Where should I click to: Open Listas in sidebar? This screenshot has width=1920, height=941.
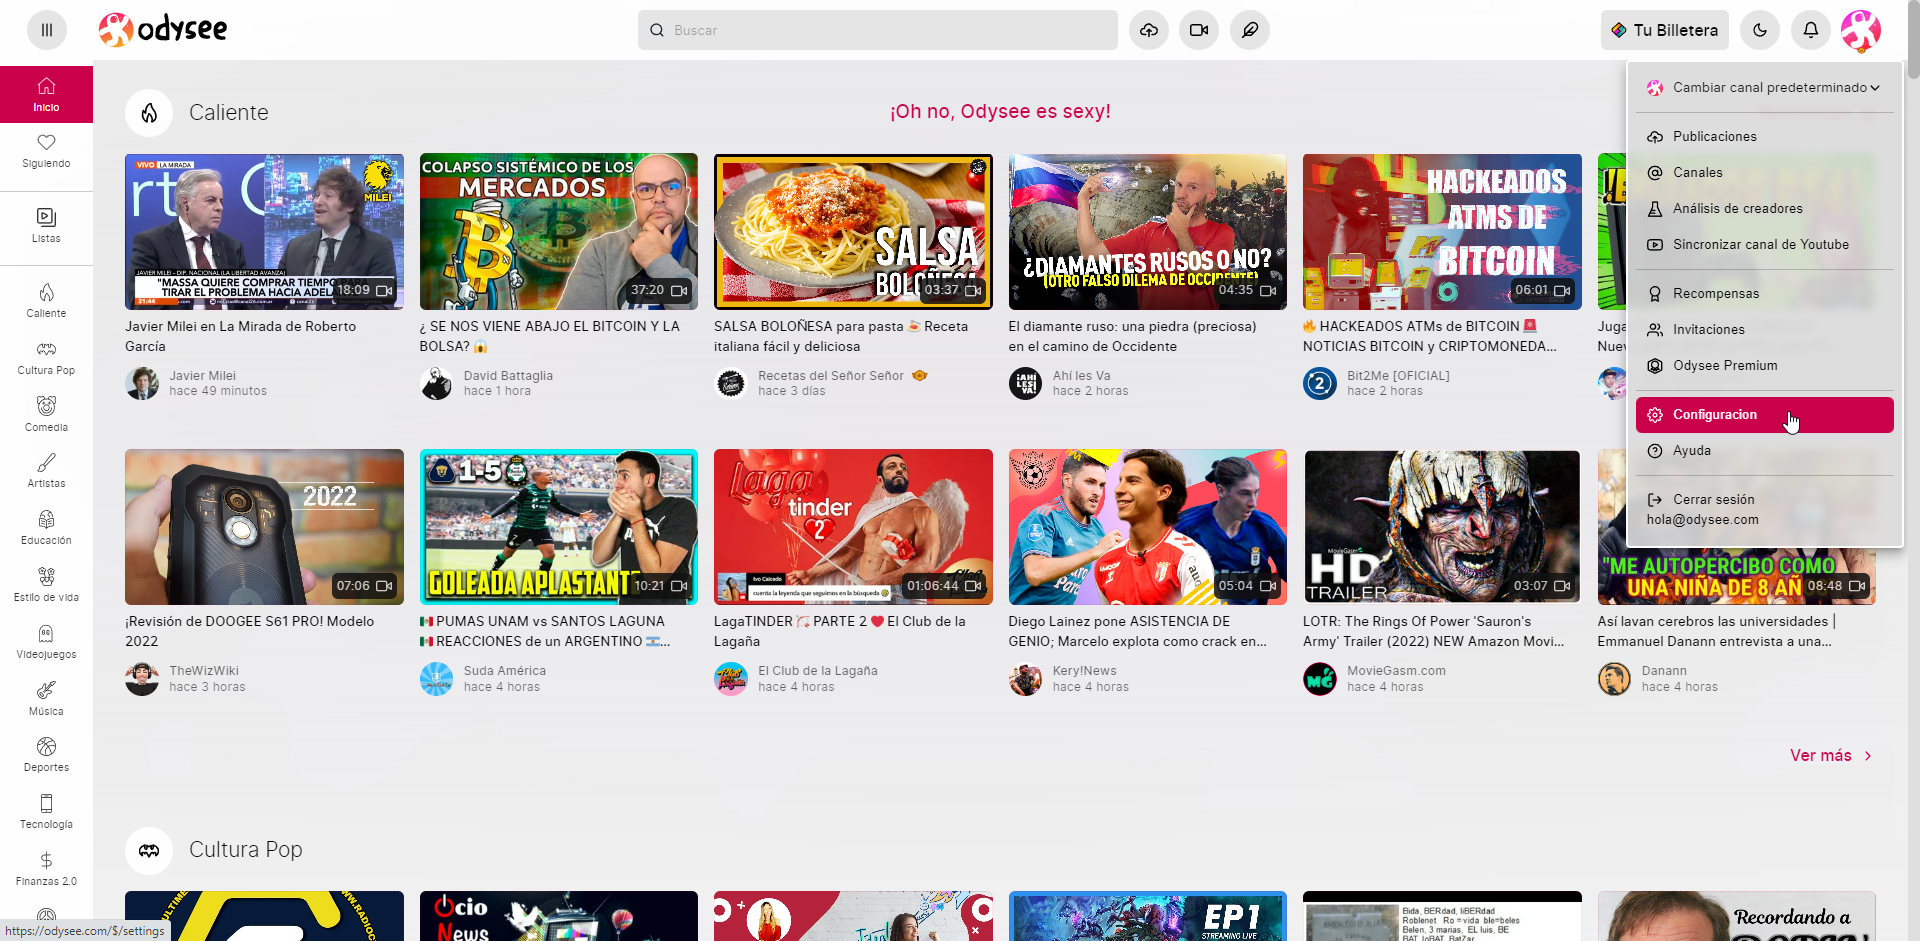coord(46,226)
